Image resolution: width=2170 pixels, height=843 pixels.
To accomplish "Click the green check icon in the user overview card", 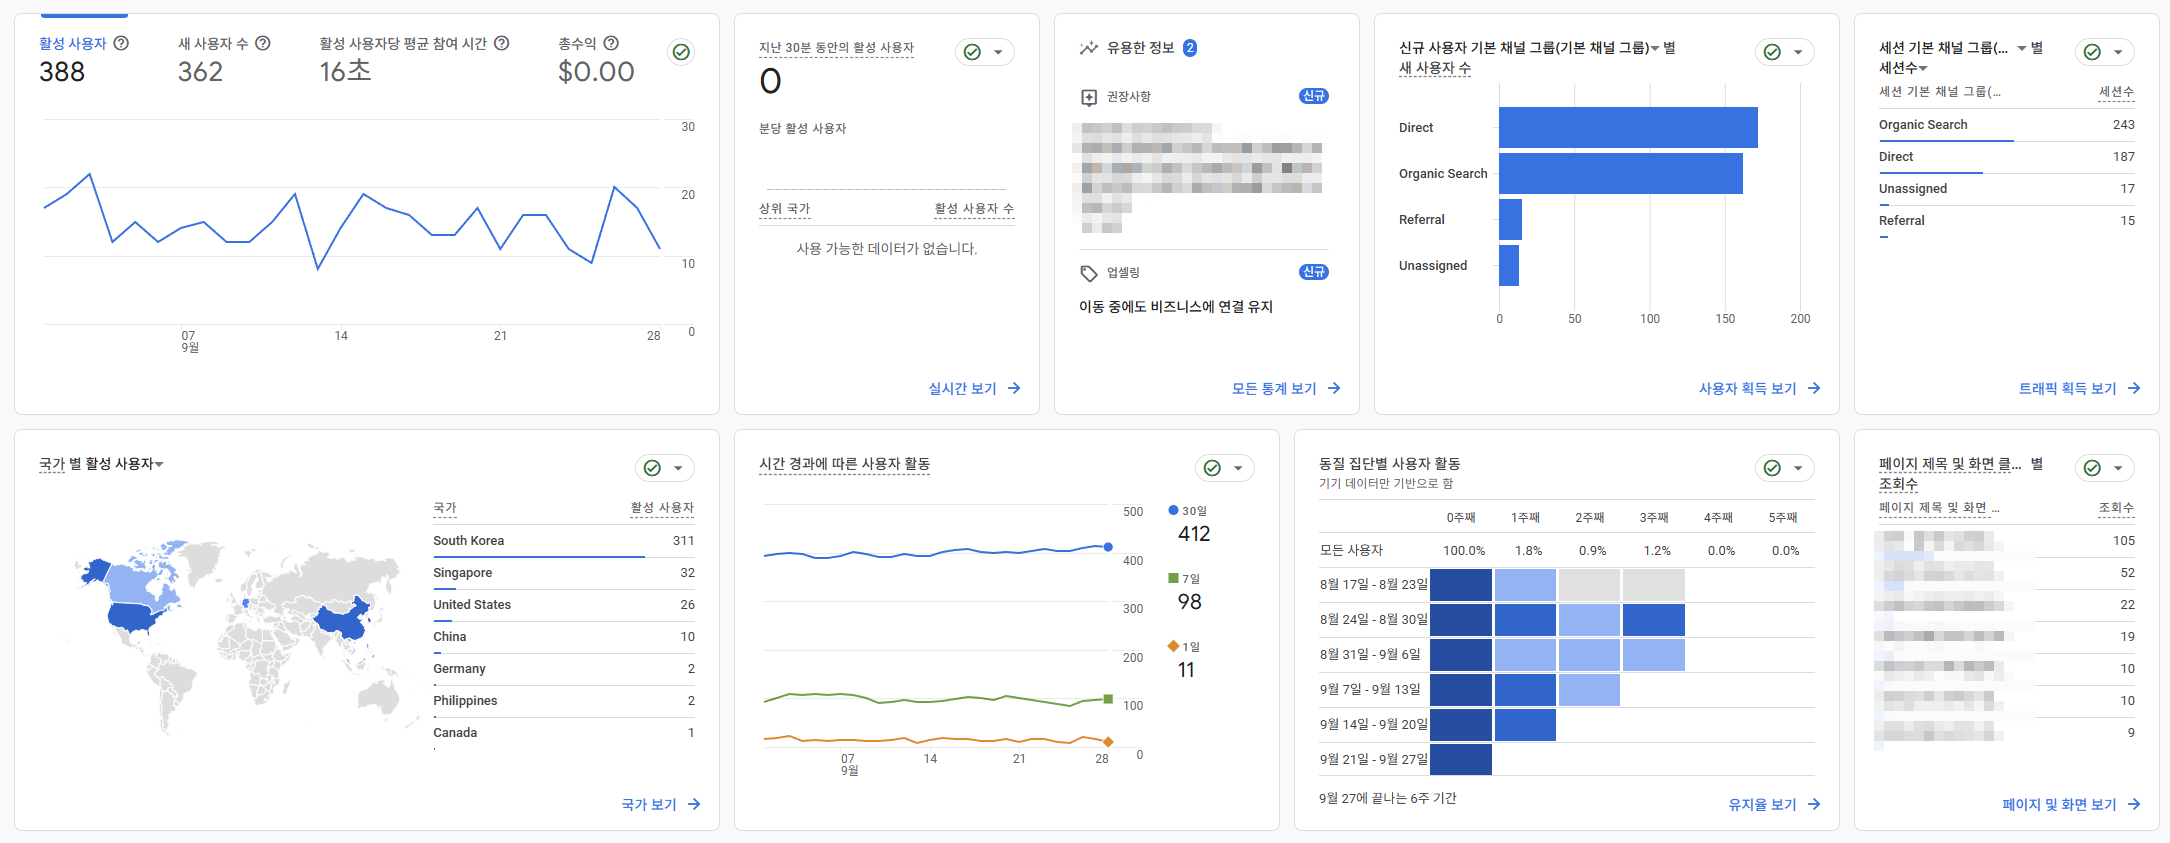I will tap(681, 52).
